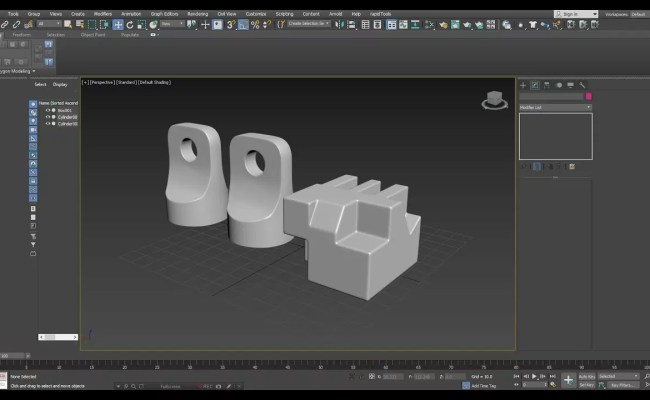Open the Material Editor icon
This screenshot has width=650, height=400.
(x=429, y=25)
